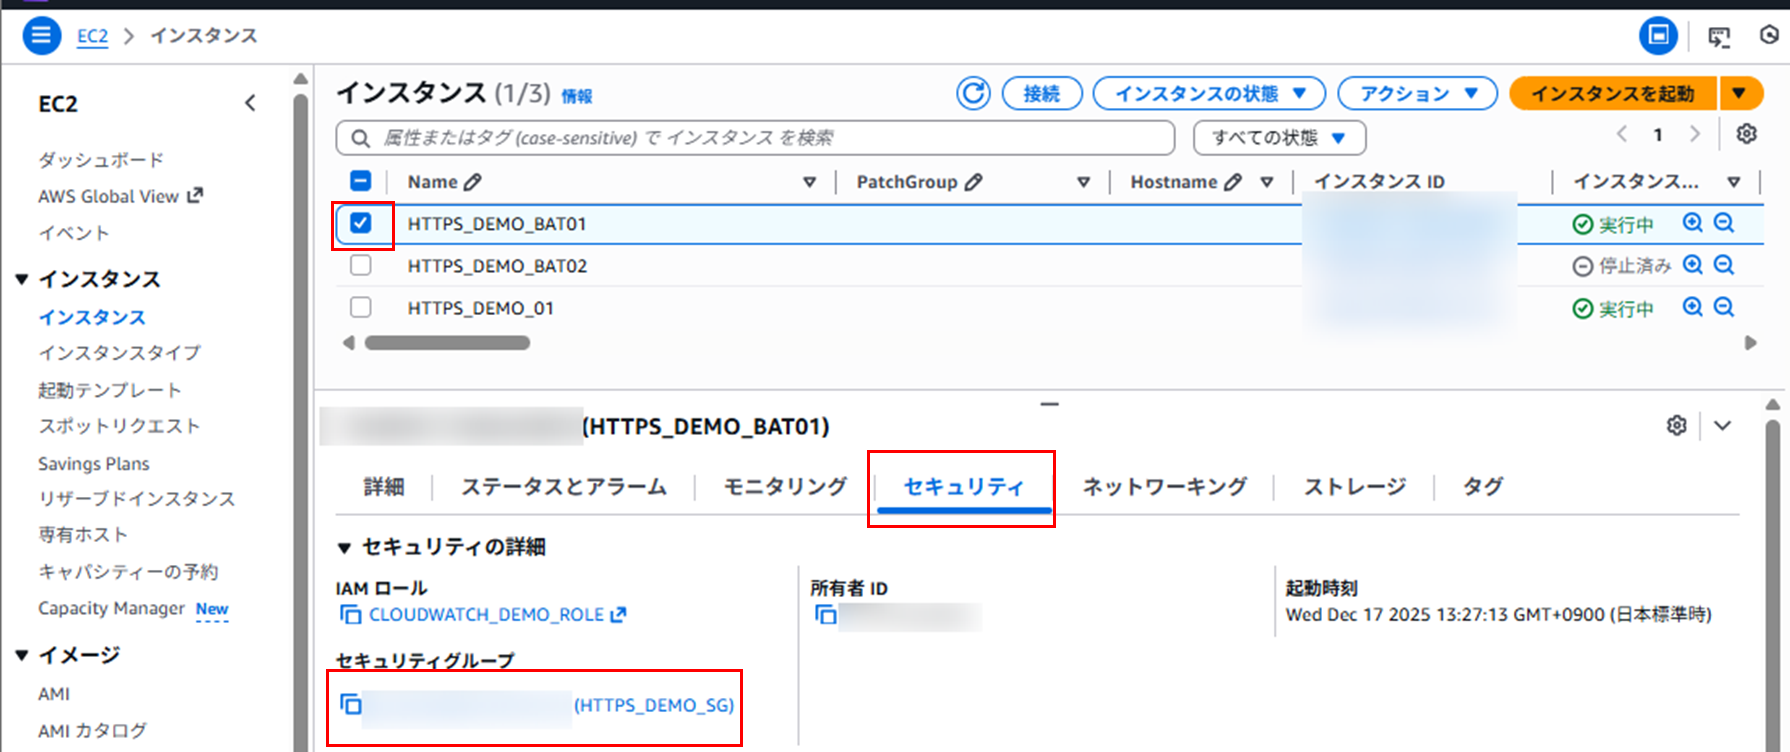Copy the security group ID icon

(350, 704)
